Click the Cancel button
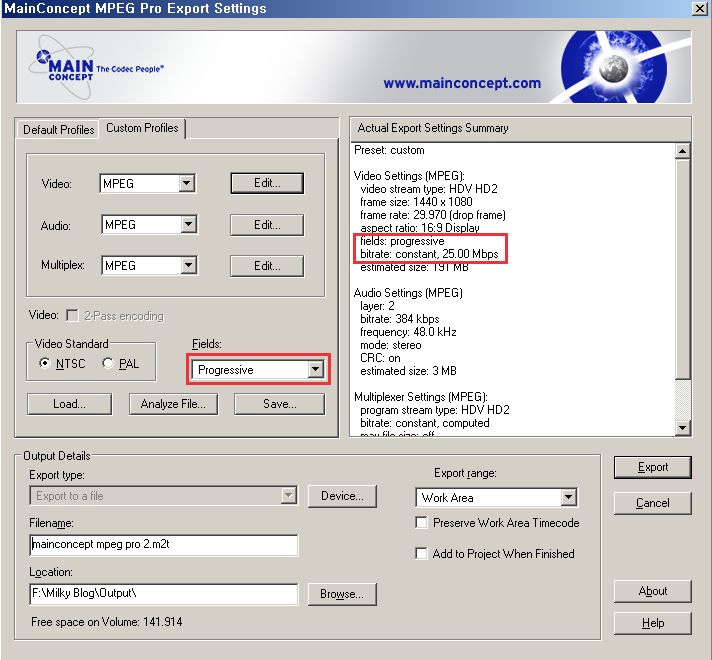The image size is (712, 660). (x=653, y=503)
